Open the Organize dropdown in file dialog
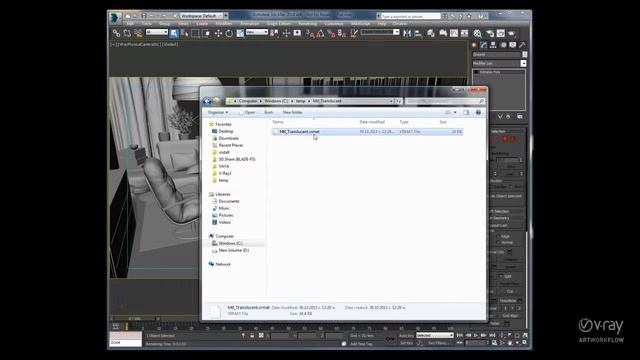Screen dimensions: 640x360 coord(218,112)
